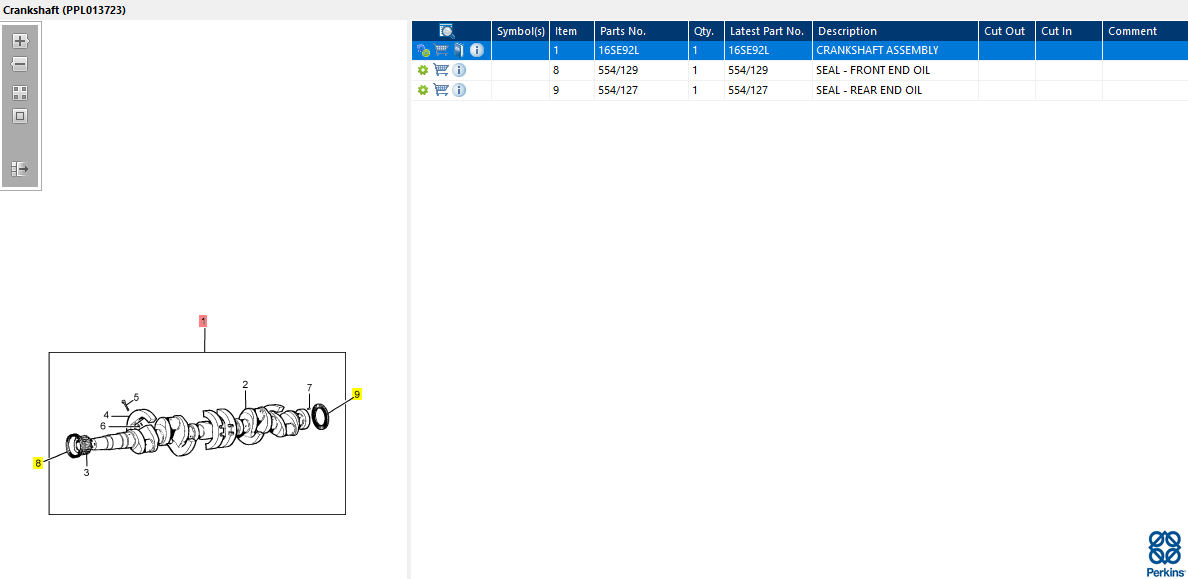Click green gear icon for item 8
This screenshot has height=579, width=1188.
click(423, 70)
